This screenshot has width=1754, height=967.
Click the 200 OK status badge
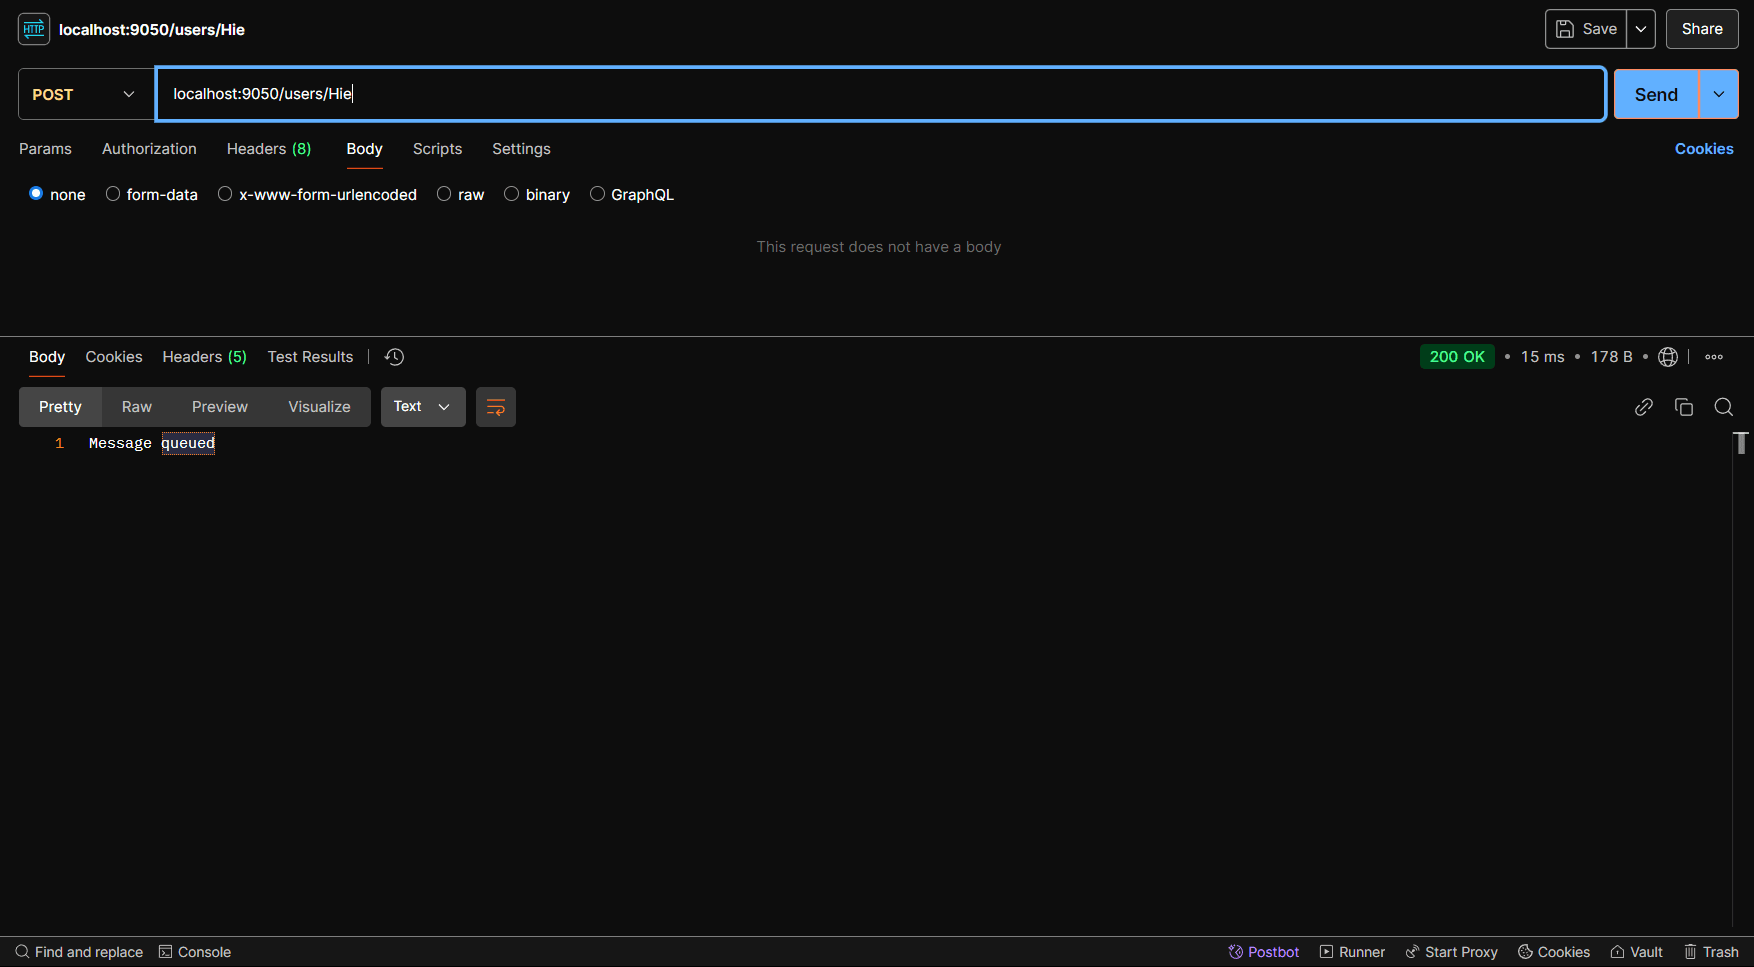click(1457, 357)
